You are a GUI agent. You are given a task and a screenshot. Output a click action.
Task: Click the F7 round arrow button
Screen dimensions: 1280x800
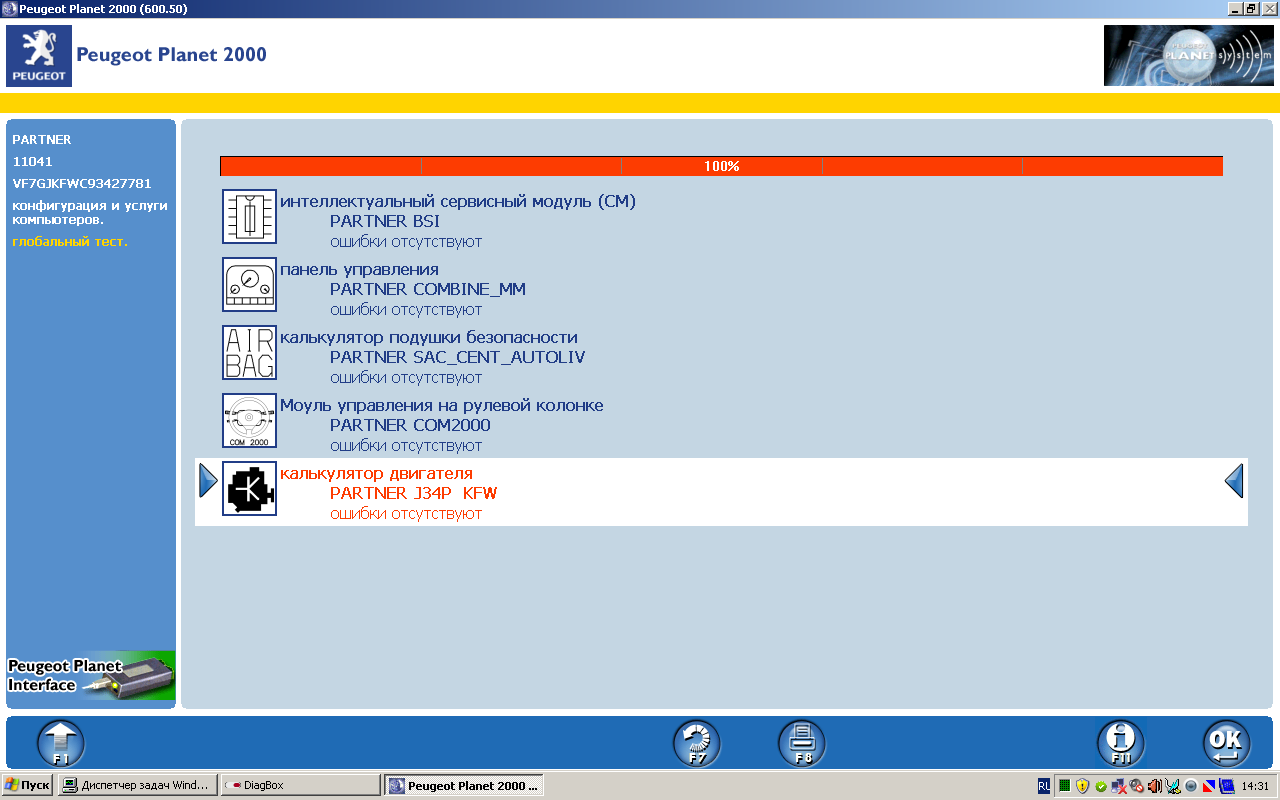[x=696, y=744]
